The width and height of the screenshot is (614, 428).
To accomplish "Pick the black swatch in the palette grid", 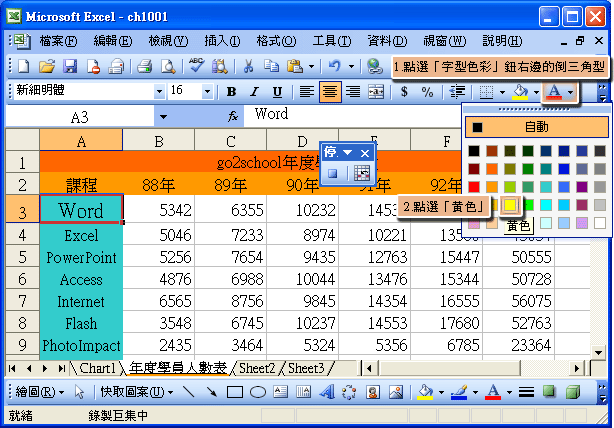I will pyautogui.click(x=474, y=150).
